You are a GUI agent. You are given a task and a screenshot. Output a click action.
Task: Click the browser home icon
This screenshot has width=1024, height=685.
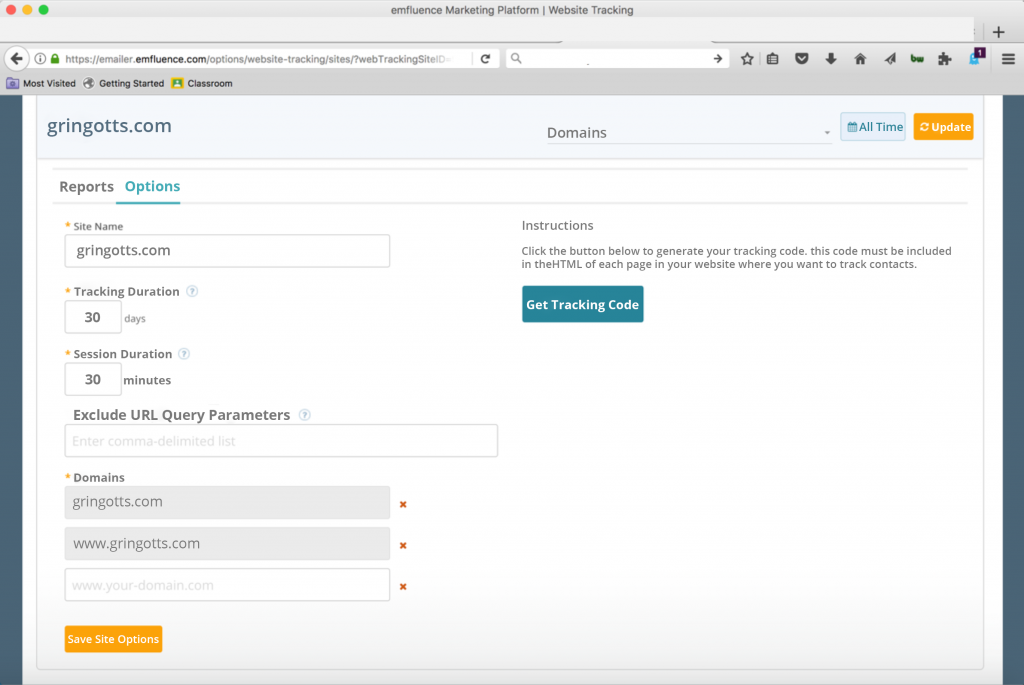pyautogui.click(x=860, y=58)
